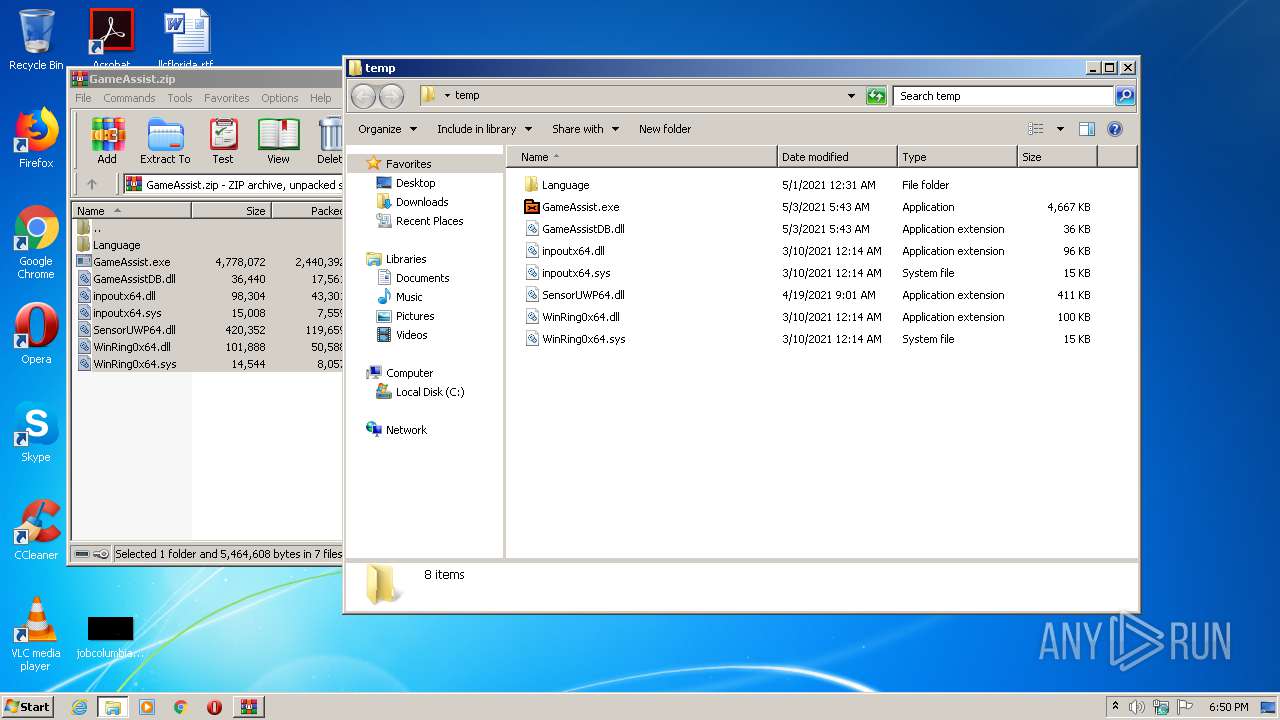The height and width of the screenshot is (720, 1280).
Task: Click Explorer Forward navigation button
Action: click(x=391, y=96)
